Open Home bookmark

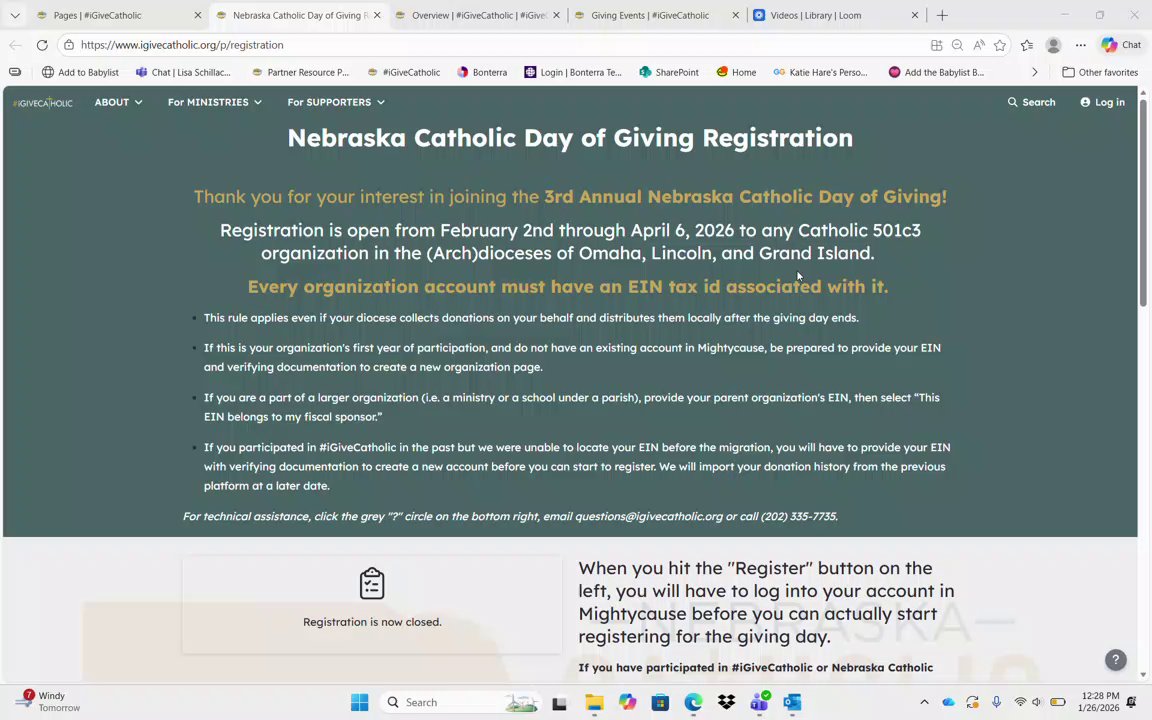(736, 72)
